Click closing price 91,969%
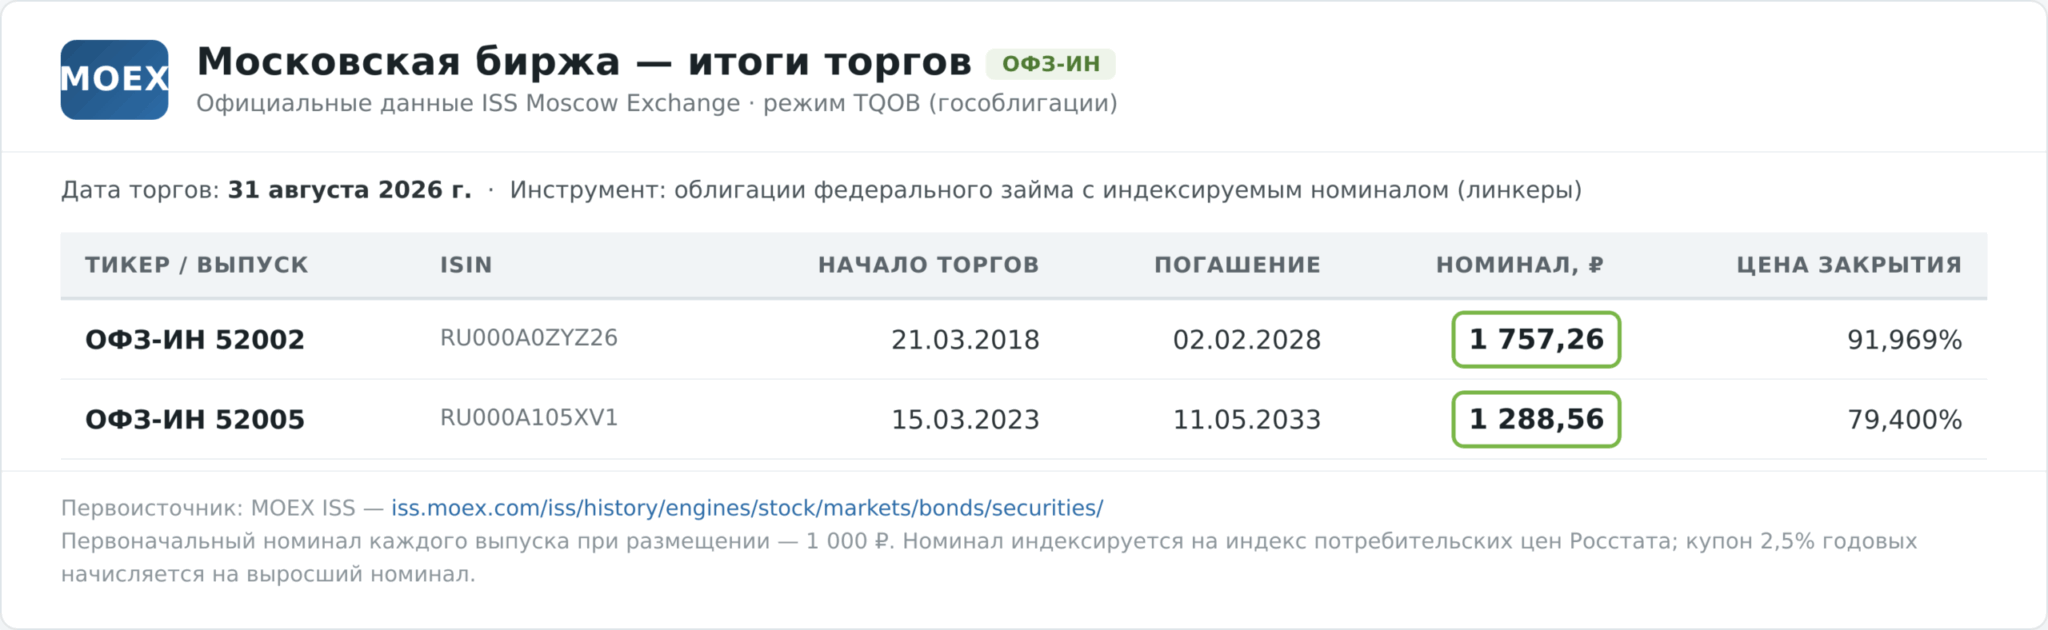The height and width of the screenshot is (630, 2048). [x=1905, y=340]
